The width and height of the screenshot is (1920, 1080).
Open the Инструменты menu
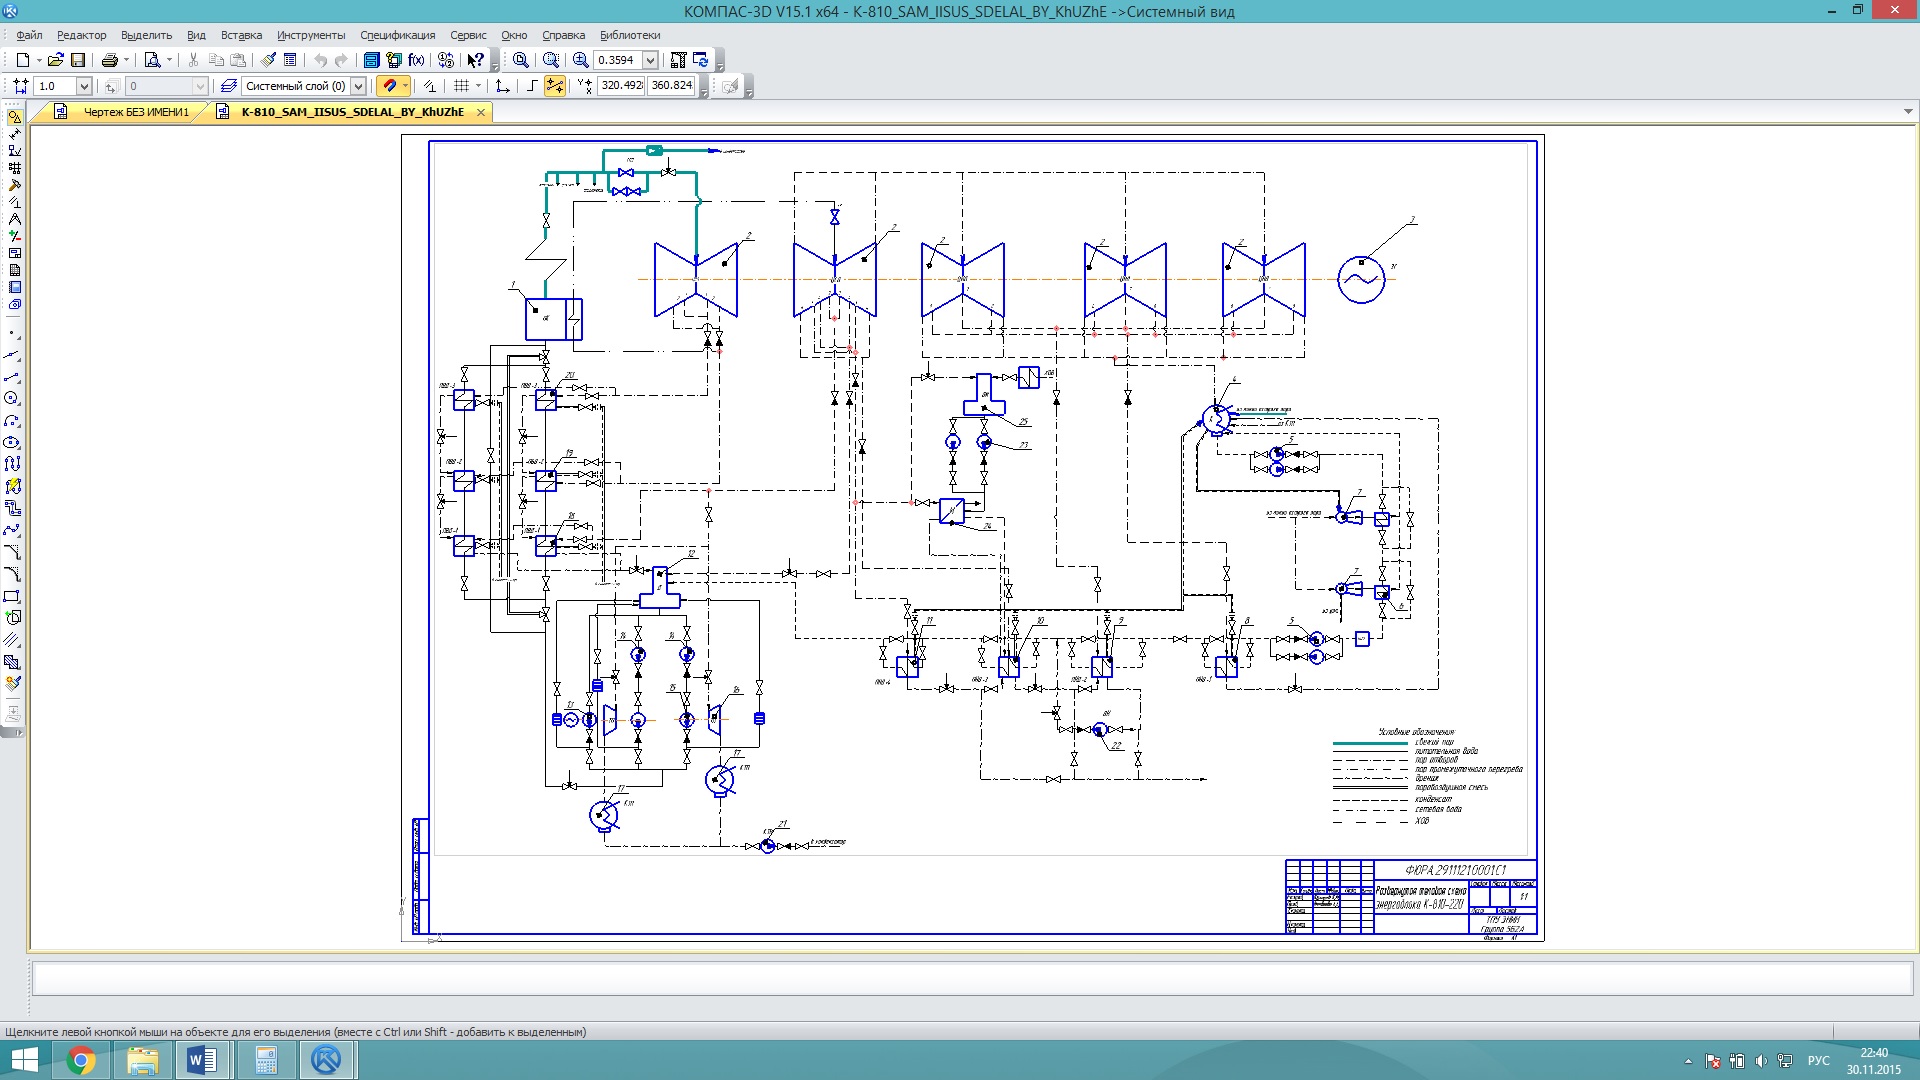click(x=311, y=35)
